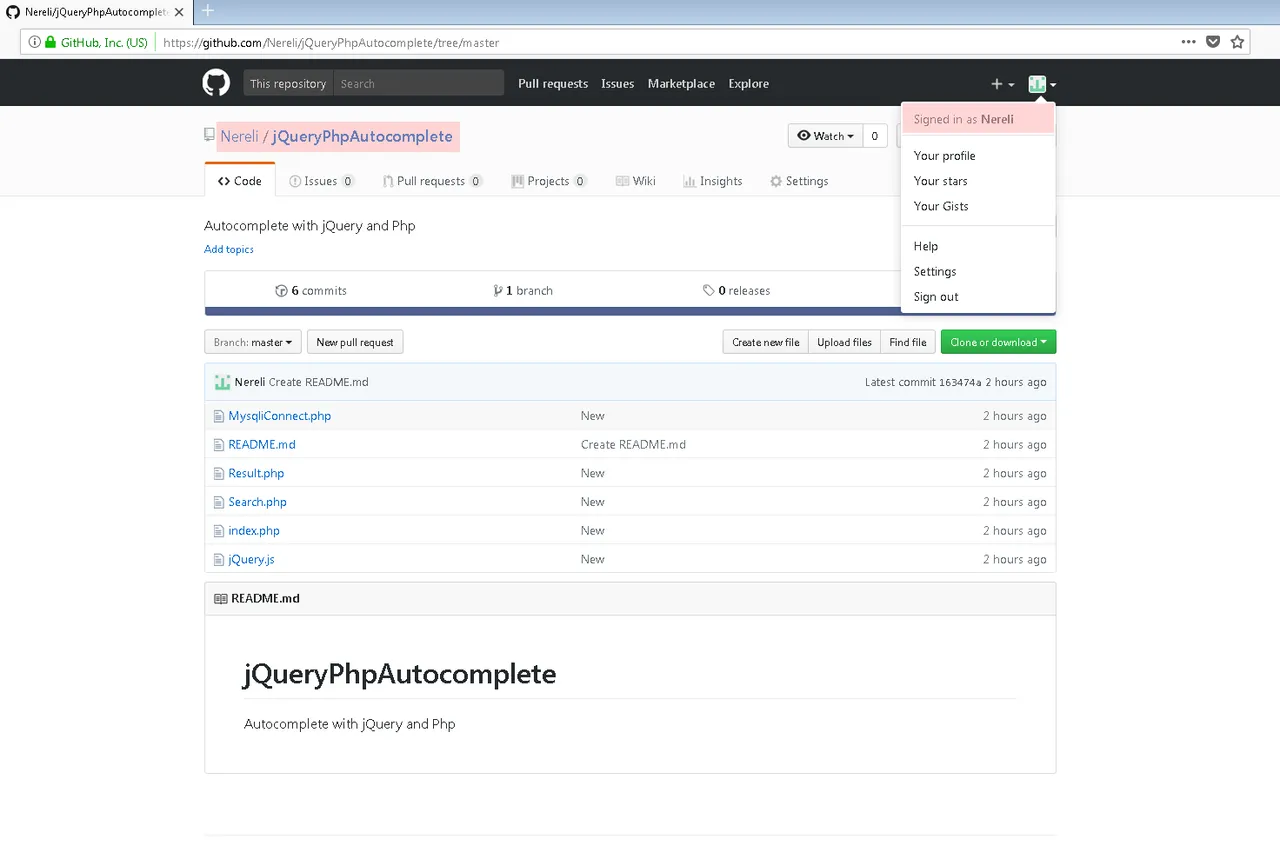
Task: Click the watchers count 0 badge
Action: click(875, 136)
